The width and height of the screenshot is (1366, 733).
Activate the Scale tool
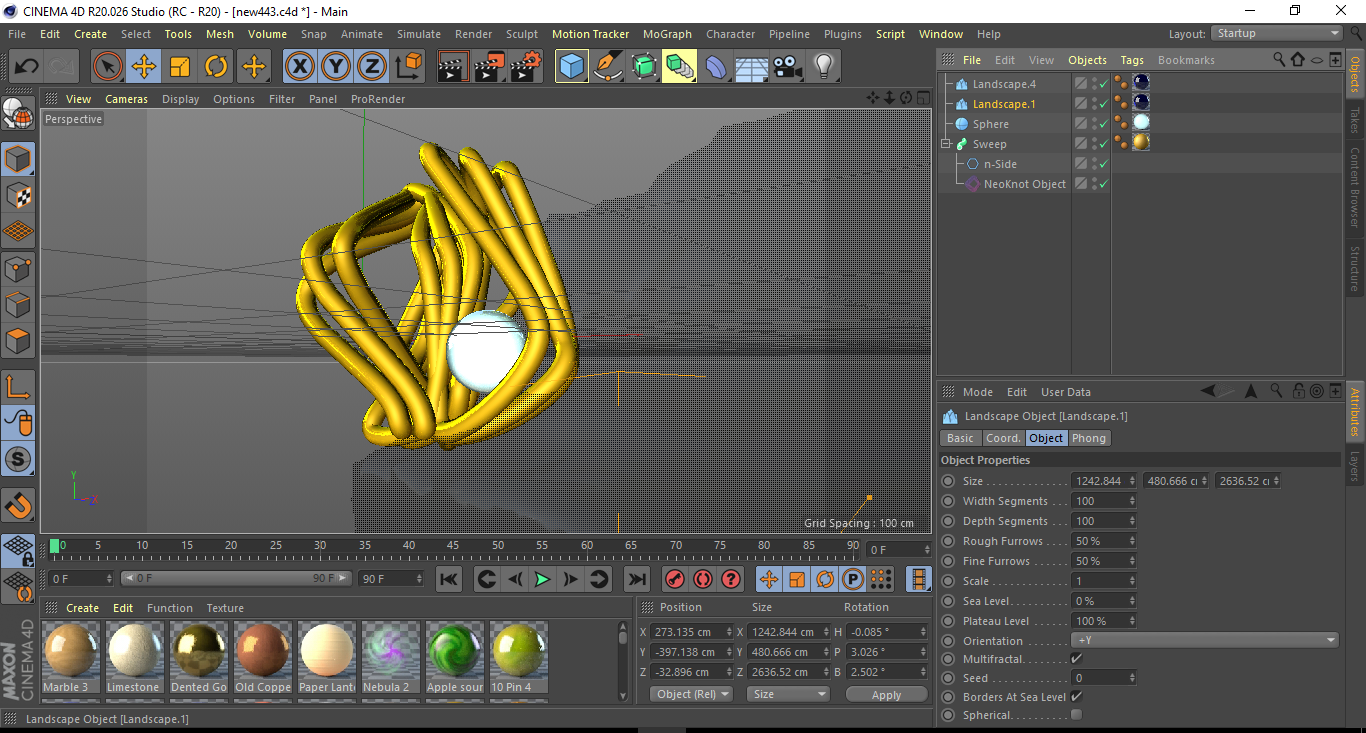180,67
